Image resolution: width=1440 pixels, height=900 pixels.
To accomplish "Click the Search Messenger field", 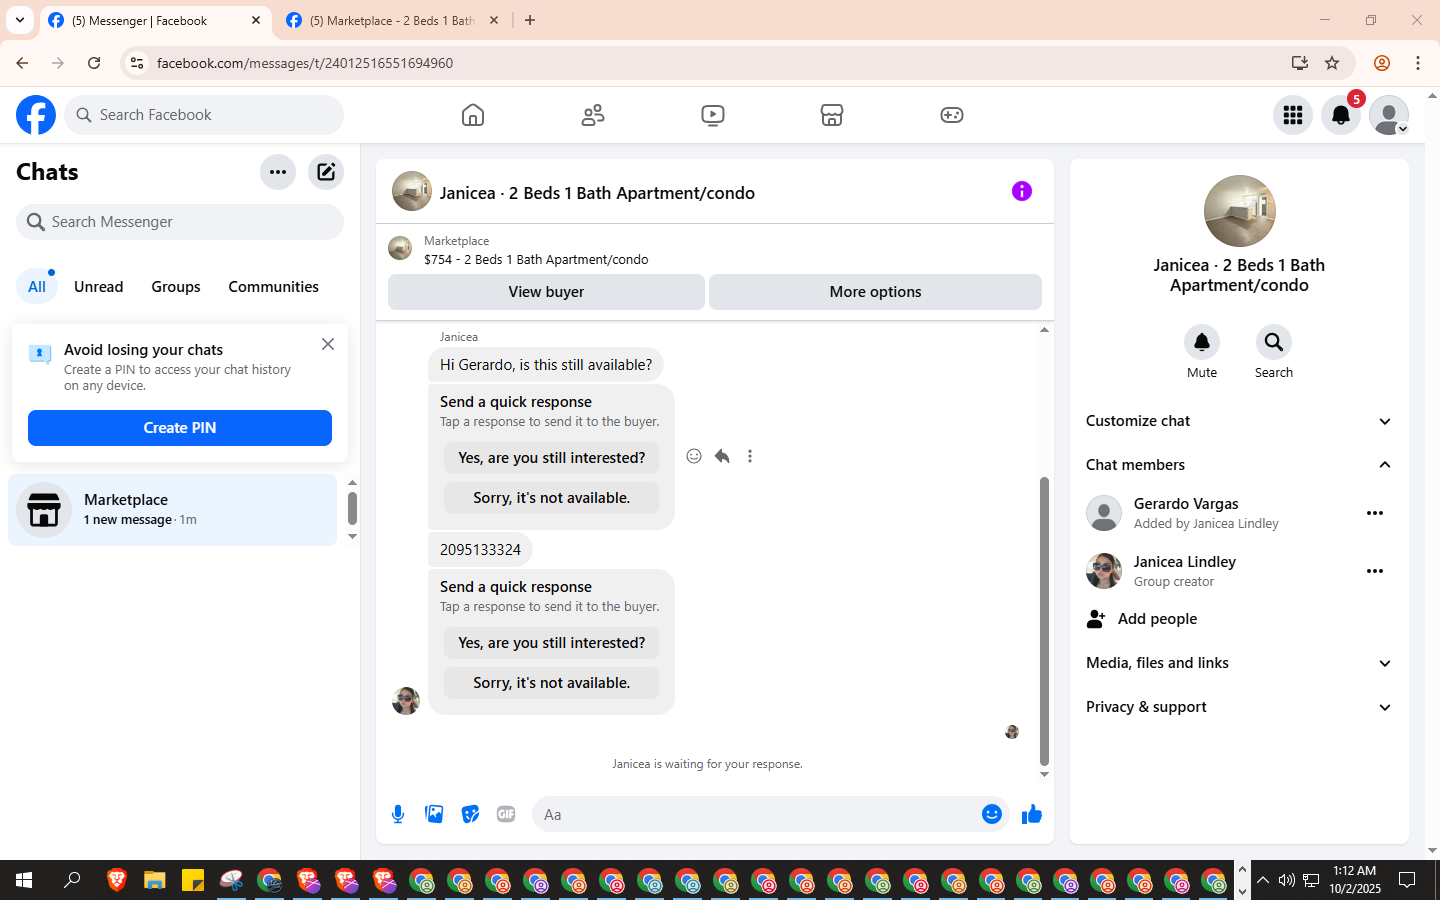I will 180,222.
